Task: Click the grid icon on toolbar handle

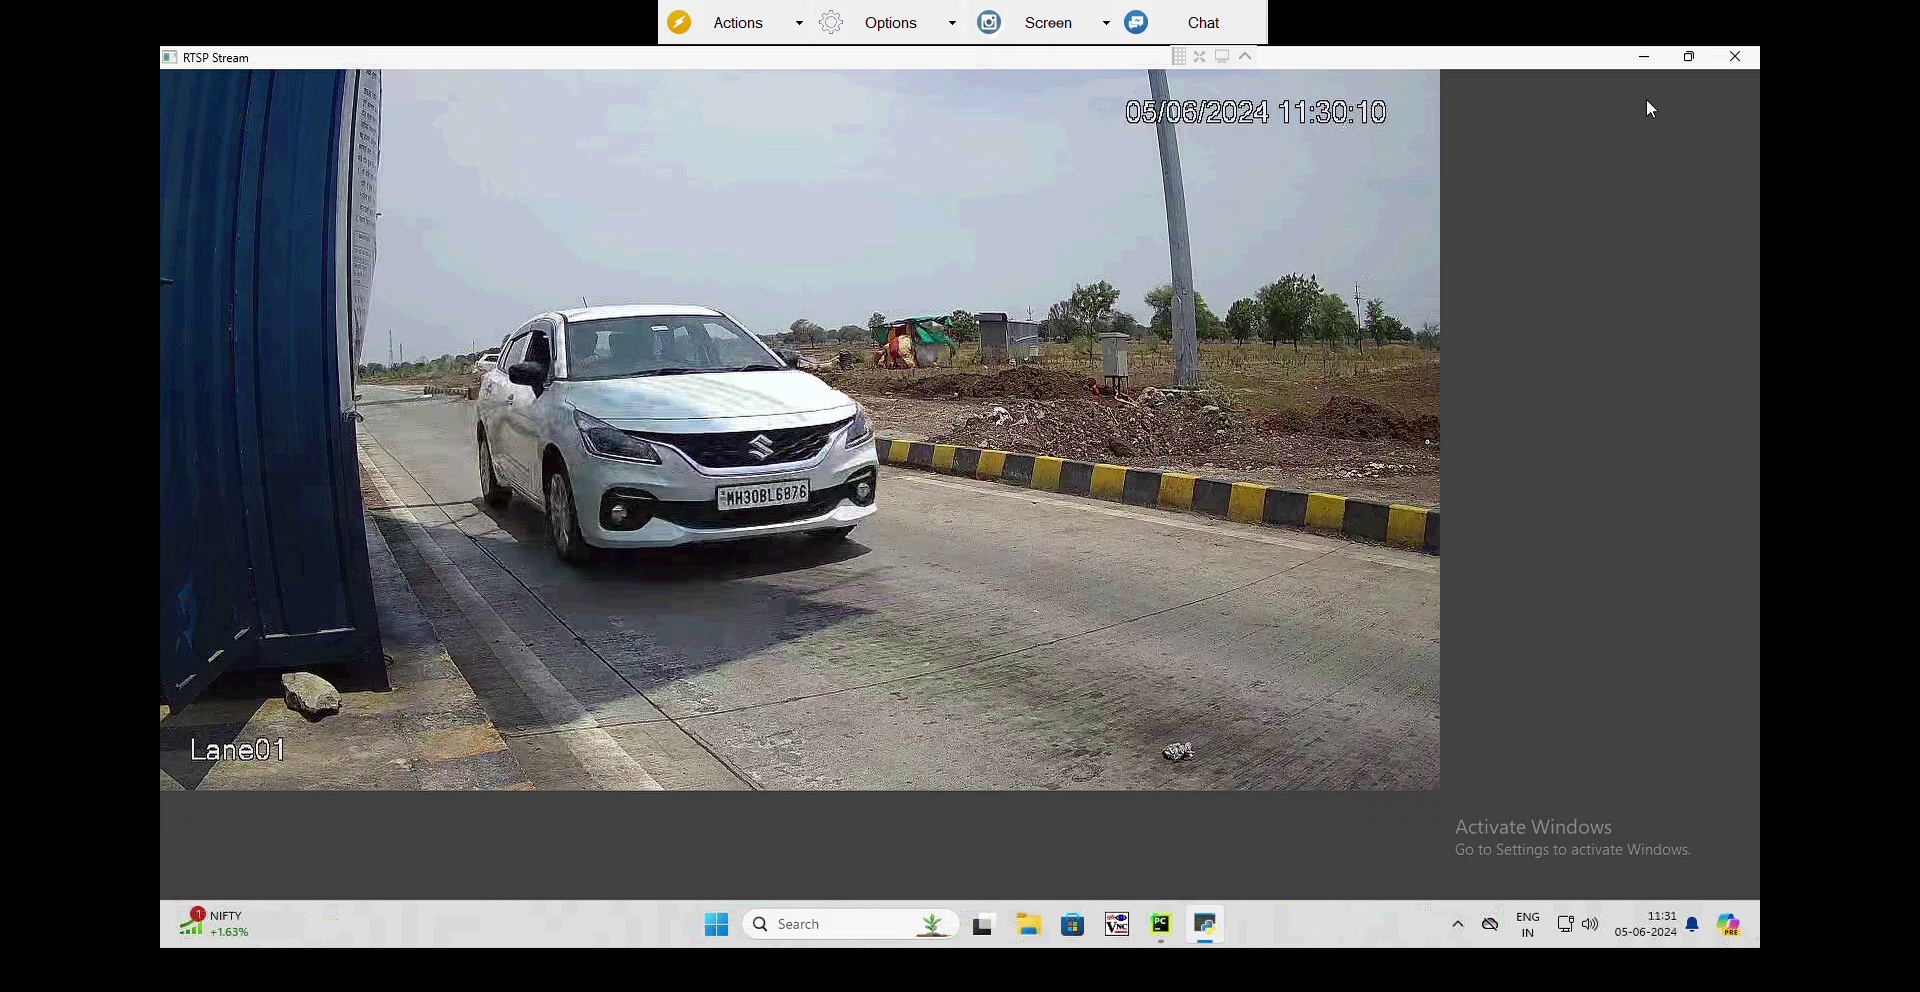Action: [1179, 57]
